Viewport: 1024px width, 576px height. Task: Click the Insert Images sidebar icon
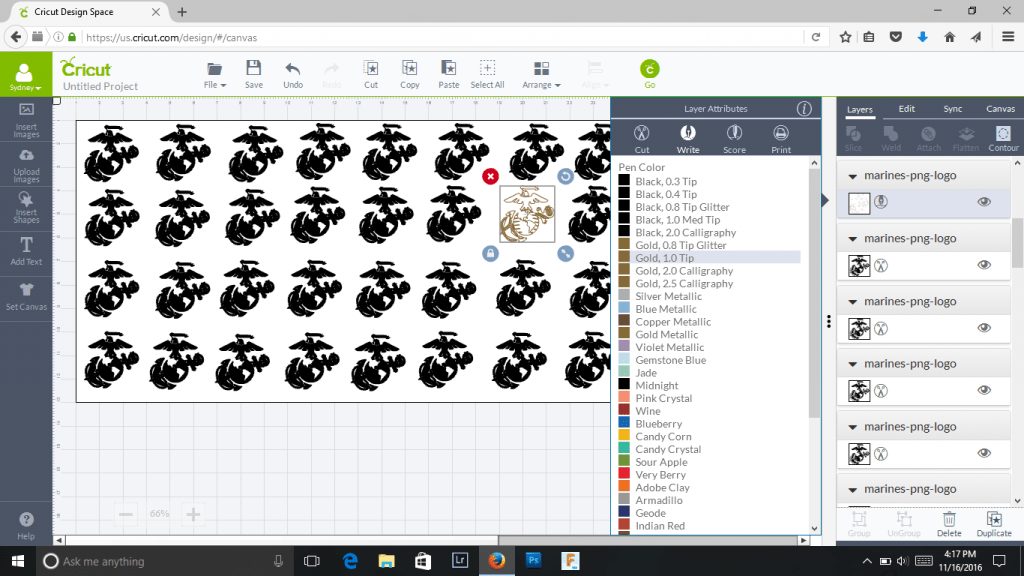(x=27, y=114)
